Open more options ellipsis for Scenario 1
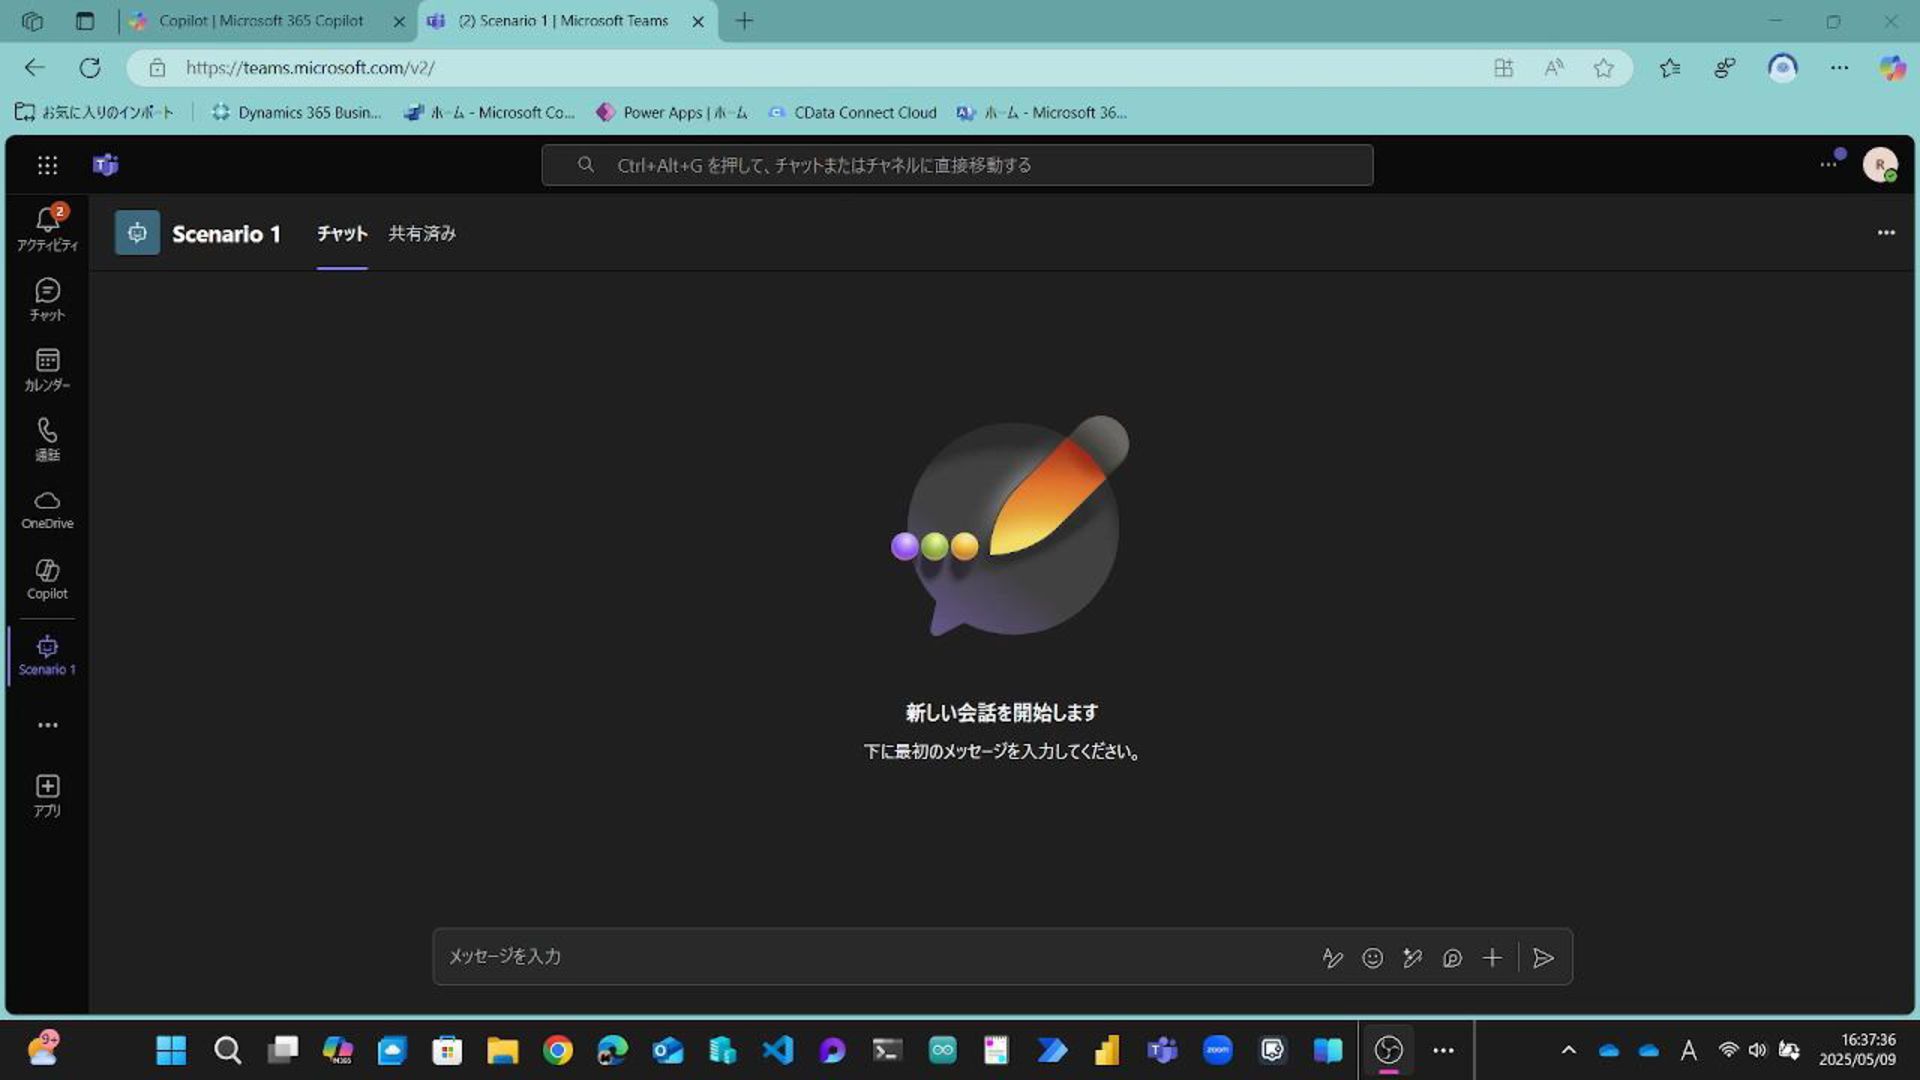This screenshot has width=1920, height=1080. (x=1885, y=233)
